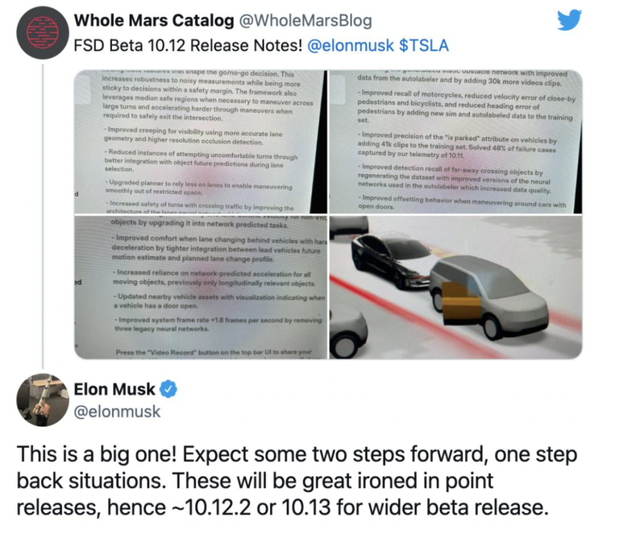Click the @elonmusk handle under Elon Musk
The height and width of the screenshot is (538, 640).
click(x=117, y=411)
